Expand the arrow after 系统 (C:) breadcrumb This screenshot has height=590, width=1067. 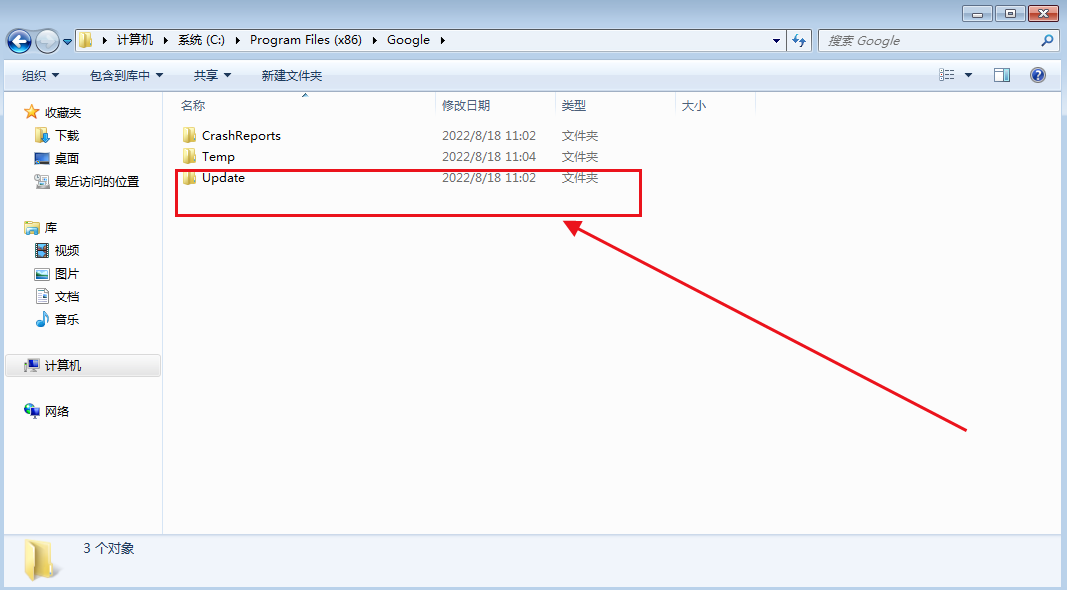pyautogui.click(x=237, y=40)
